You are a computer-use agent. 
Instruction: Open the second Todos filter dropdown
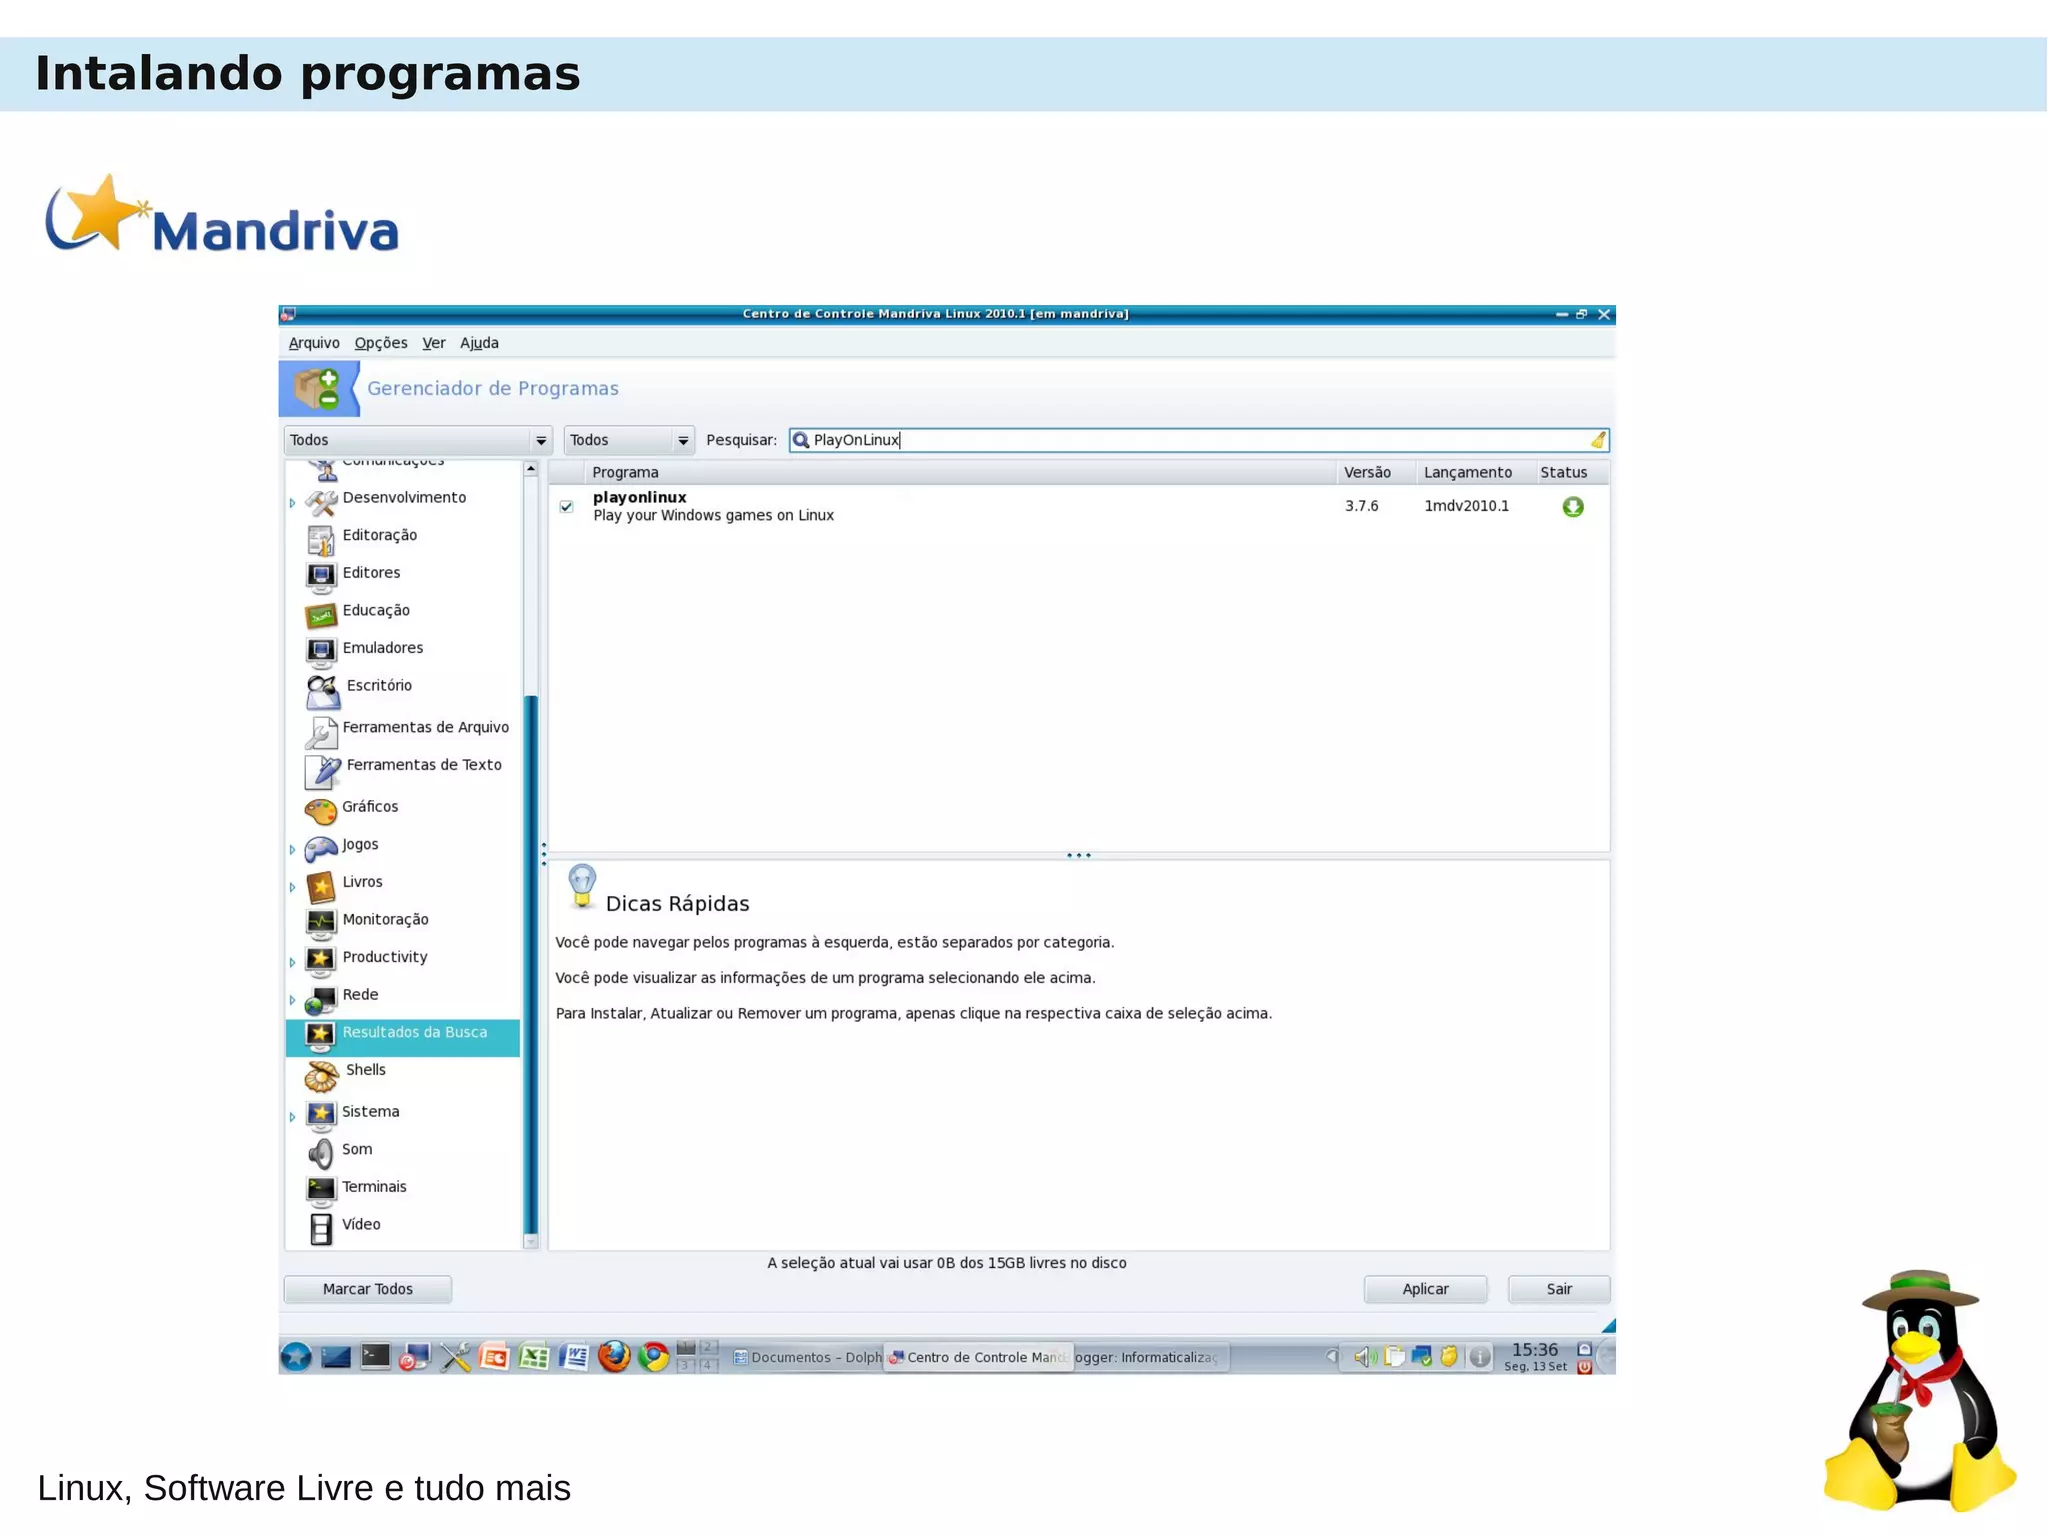point(629,440)
